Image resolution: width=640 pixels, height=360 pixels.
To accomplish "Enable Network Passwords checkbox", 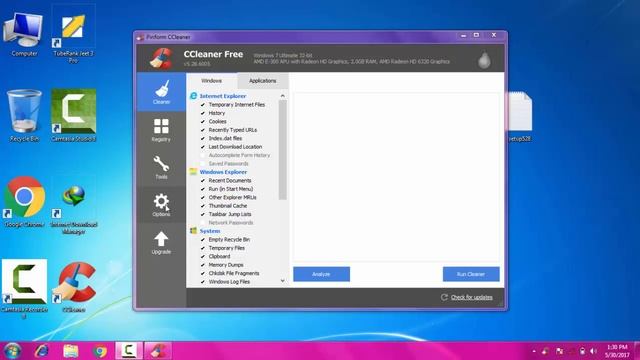I will (203, 222).
